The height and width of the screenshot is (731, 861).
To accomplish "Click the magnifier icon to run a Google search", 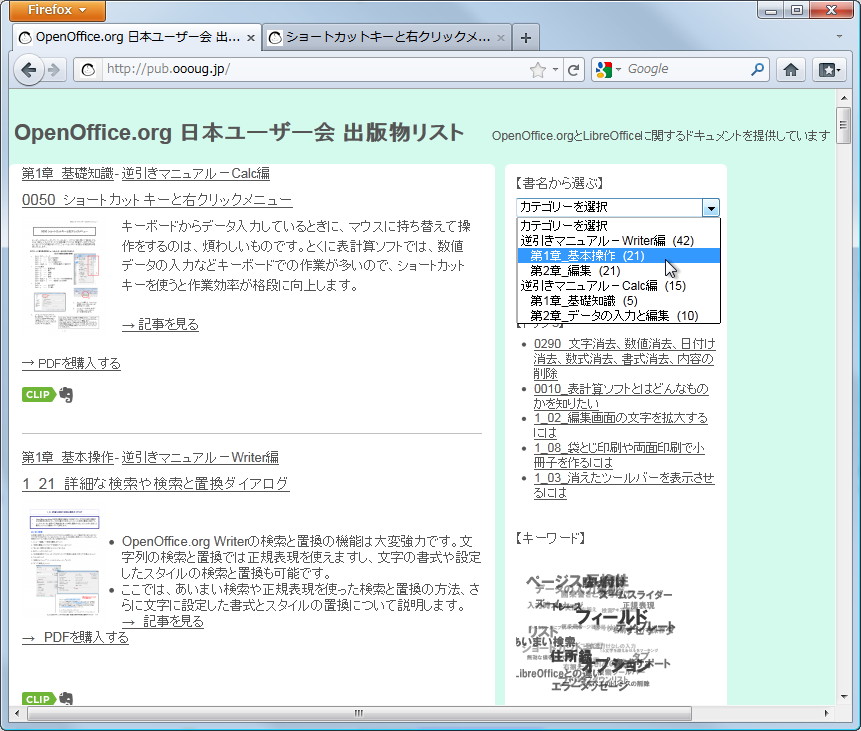I will coord(756,70).
